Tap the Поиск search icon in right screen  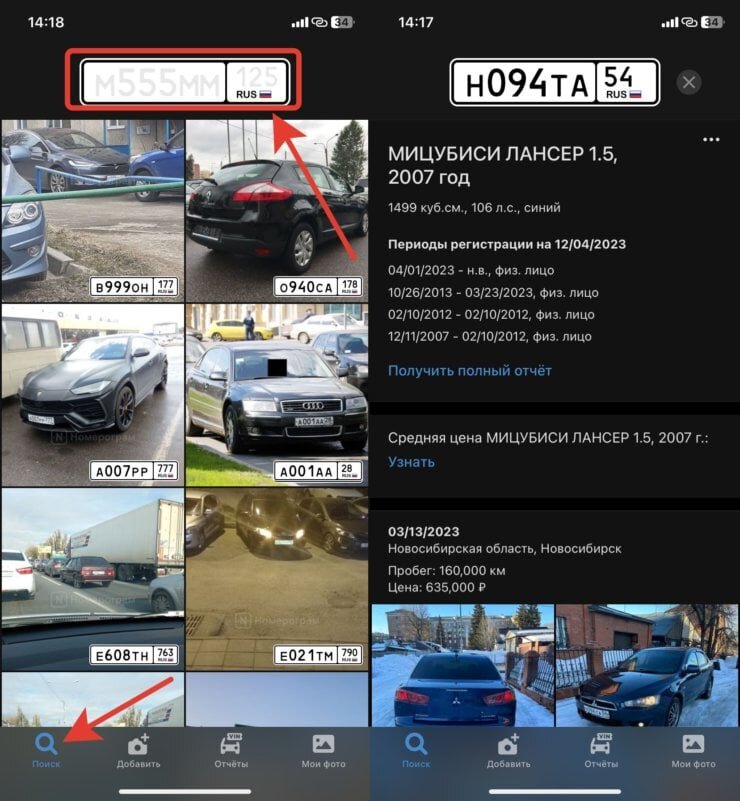416,744
